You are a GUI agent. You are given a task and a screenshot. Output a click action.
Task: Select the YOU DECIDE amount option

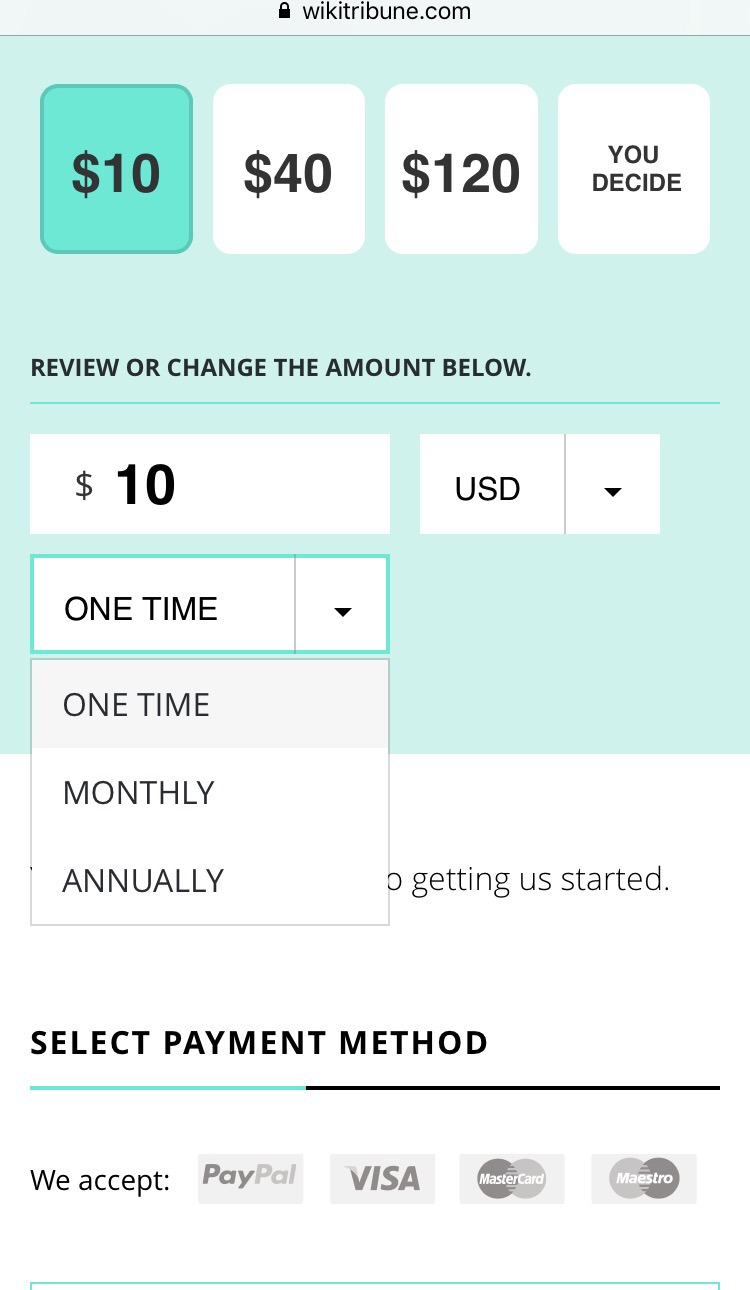pos(634,169)
